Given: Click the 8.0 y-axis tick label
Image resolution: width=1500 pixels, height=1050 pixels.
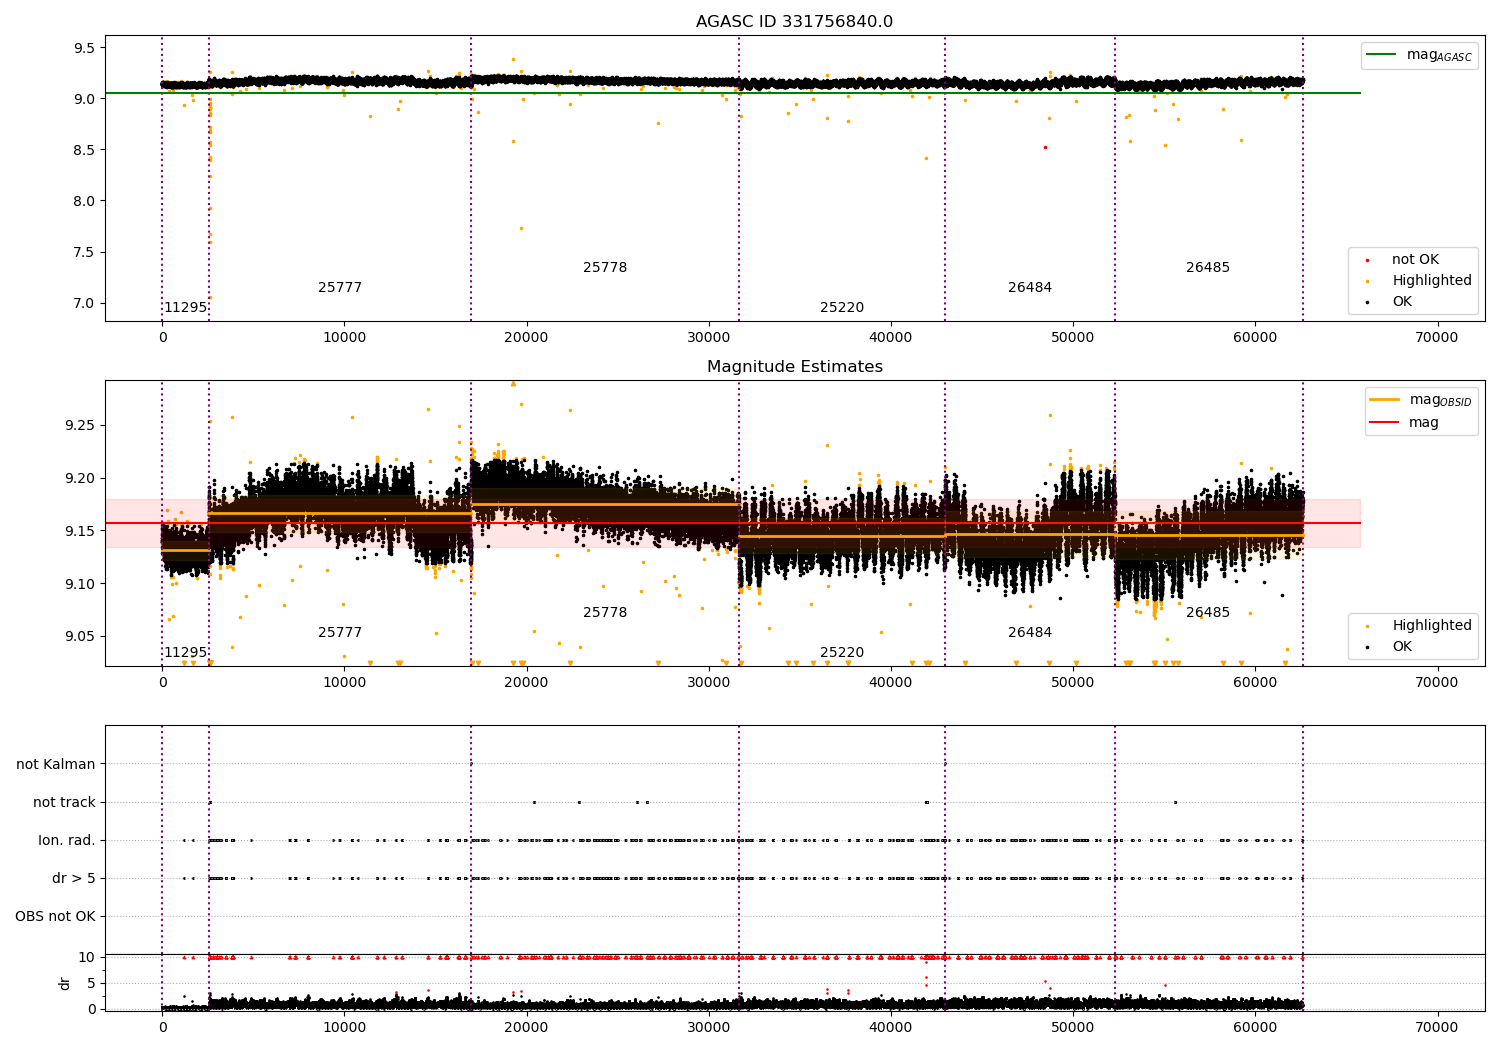Looking at the screenshot, I should coord(84,201).
